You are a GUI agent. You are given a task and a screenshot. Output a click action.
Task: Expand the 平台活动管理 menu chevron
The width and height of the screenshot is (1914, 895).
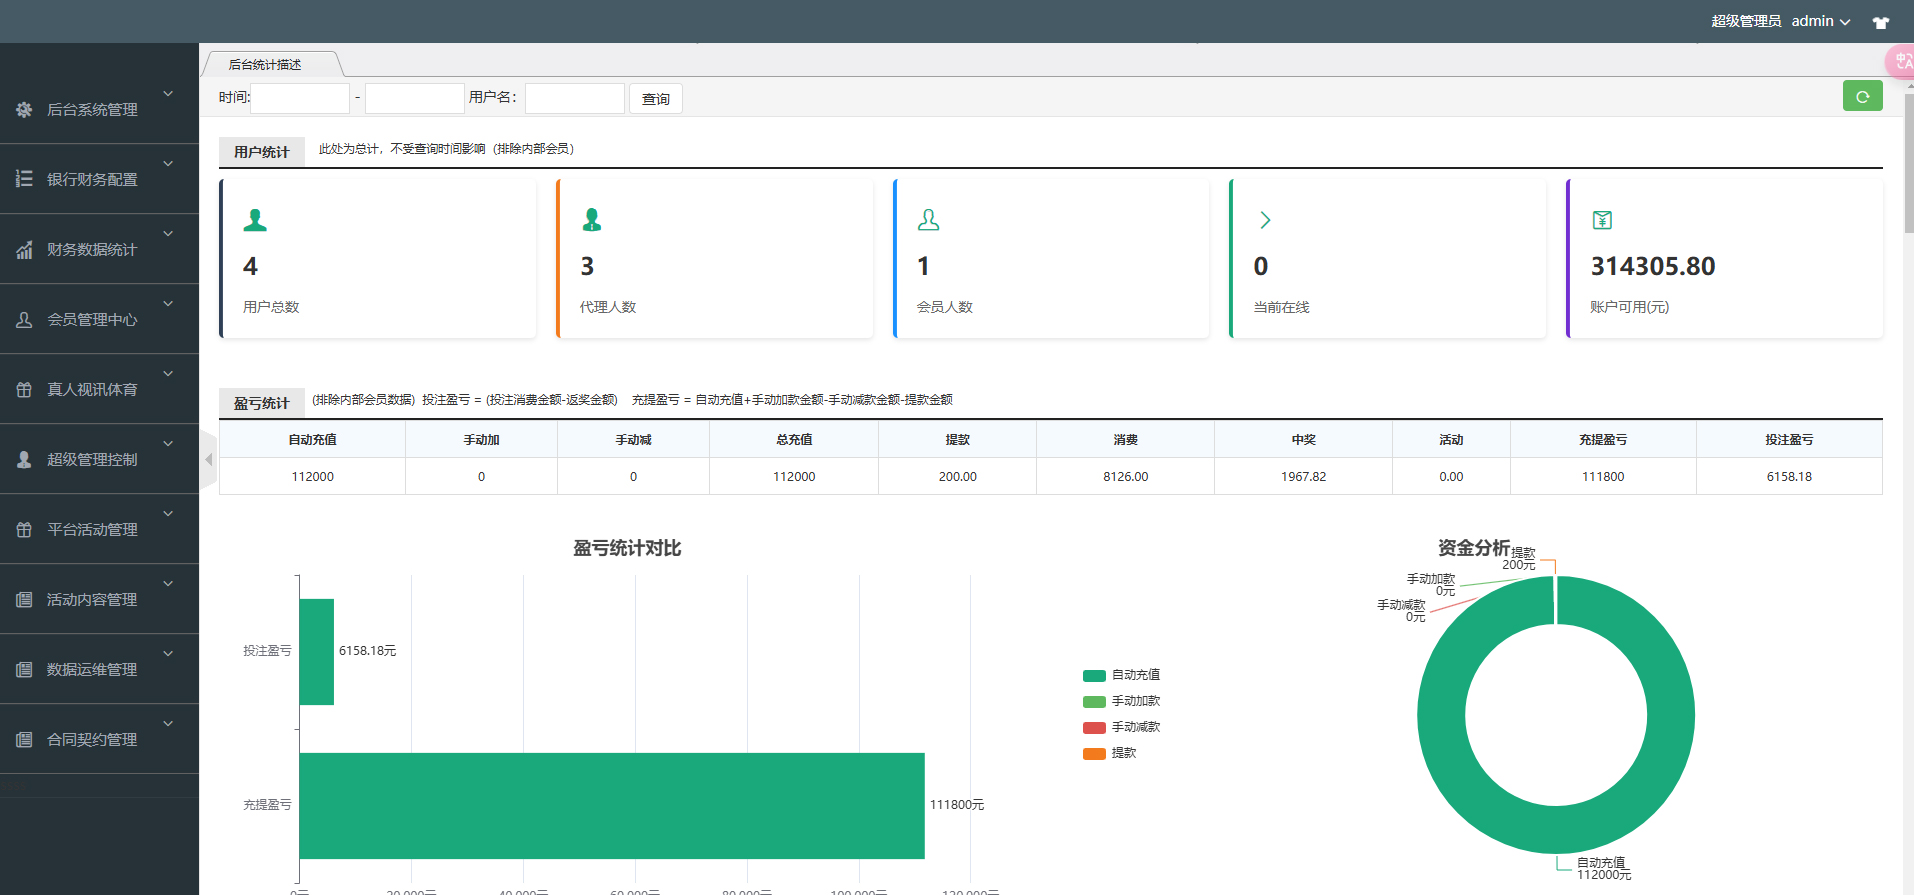(168, 514)
